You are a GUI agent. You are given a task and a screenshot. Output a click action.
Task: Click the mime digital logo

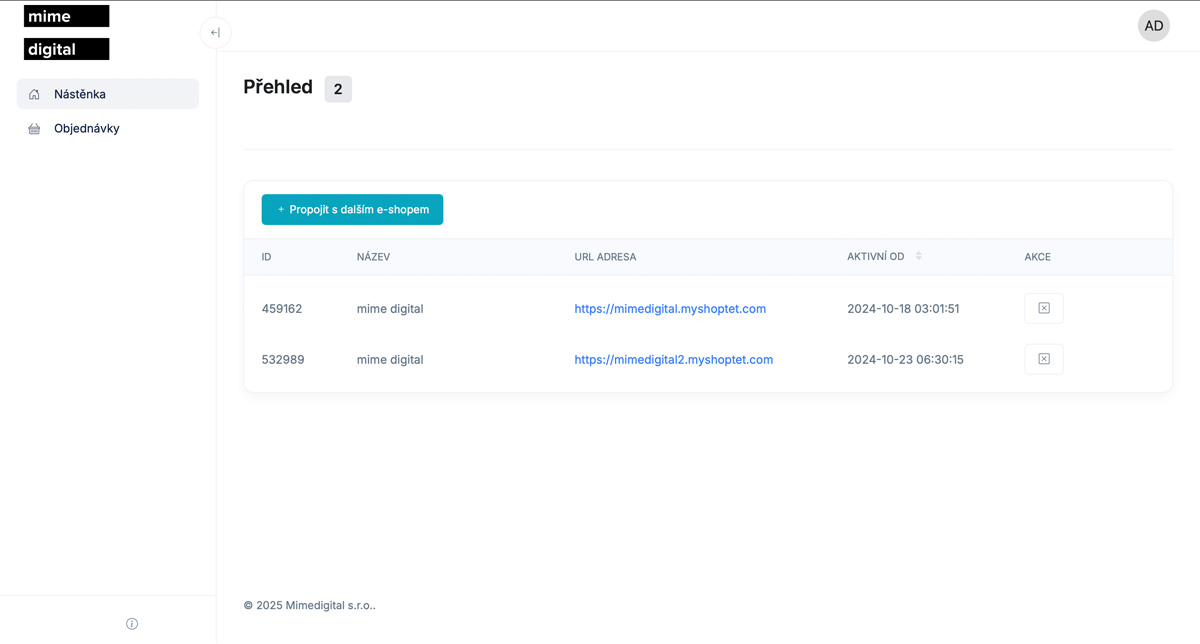[67, 32]
